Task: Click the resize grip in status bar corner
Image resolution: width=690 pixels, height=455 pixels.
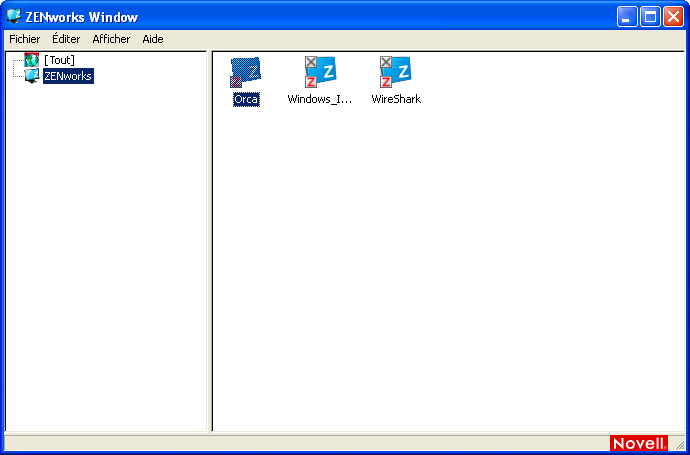Action: pos(680,444)
